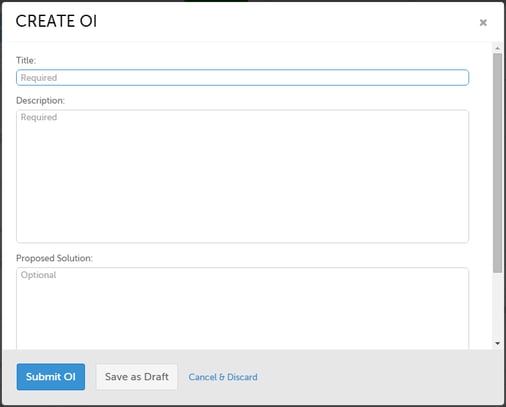Screen dimensions: 506x407
Task: Click the 'Title:' field label
Action: pyautogui.click(x=26, y=60)
